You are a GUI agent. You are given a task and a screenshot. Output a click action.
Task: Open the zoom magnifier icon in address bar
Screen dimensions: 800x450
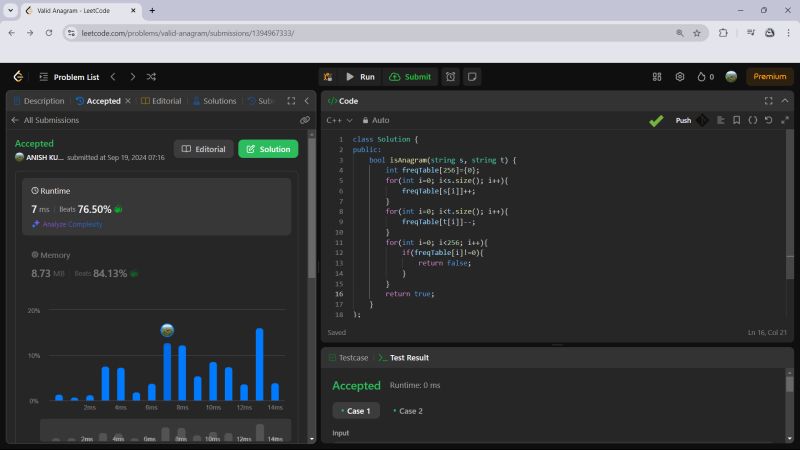[x=680, y=33]
